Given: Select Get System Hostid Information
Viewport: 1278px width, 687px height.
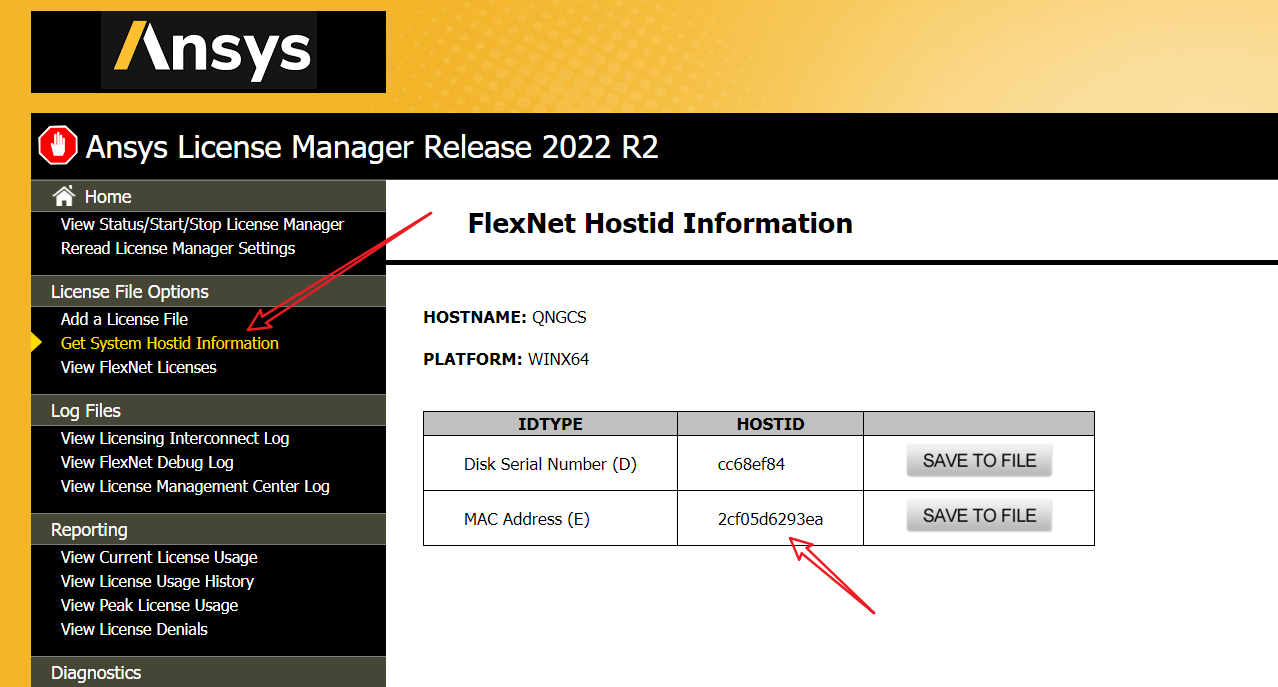Looking at the screenshot, I should tap(170, 343).
